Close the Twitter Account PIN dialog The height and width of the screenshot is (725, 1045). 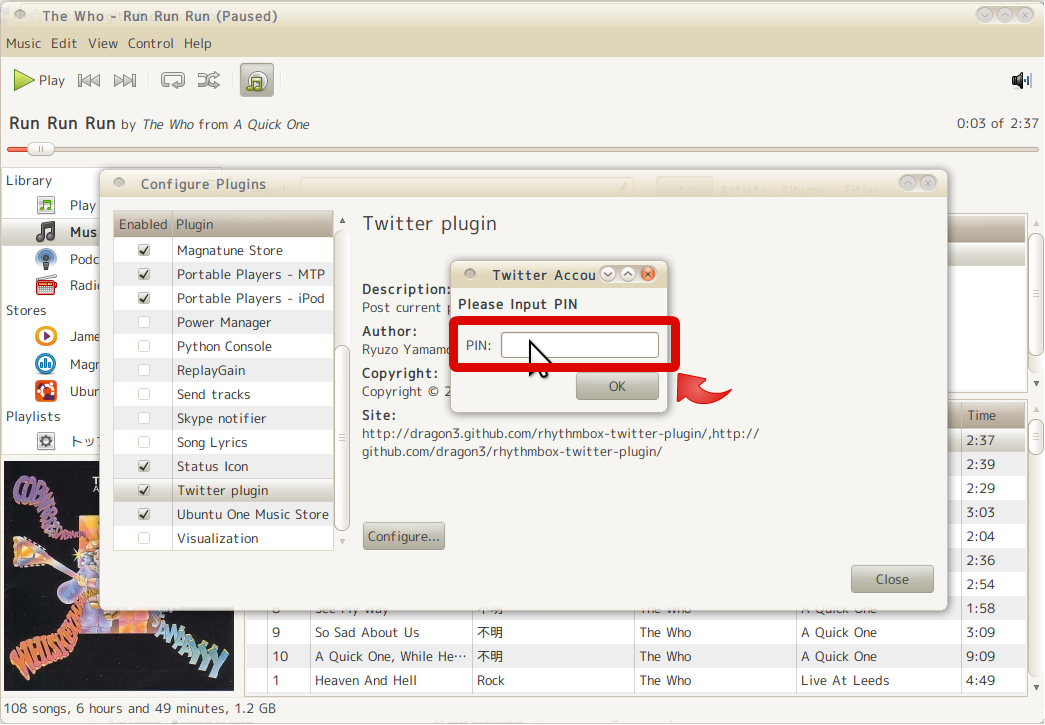pos(648,274)
